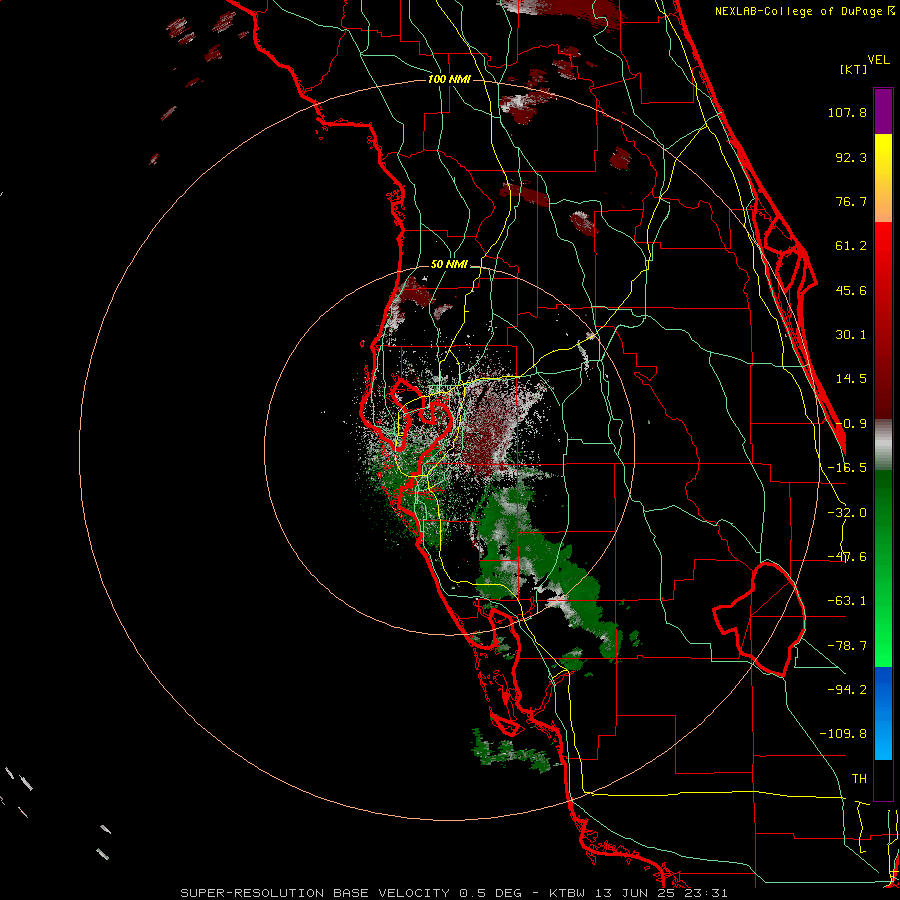
Task: Select the -78.7 scale value
Action: click(847, 646)
